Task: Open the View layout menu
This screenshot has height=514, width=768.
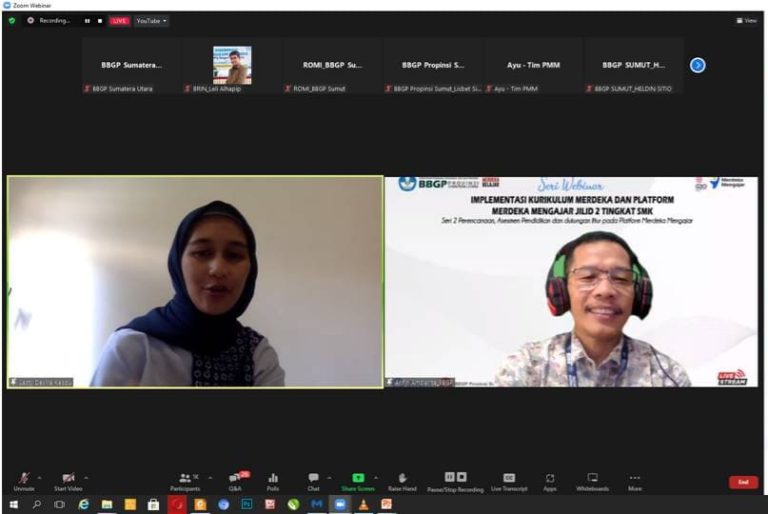Action: click(747, 21)
